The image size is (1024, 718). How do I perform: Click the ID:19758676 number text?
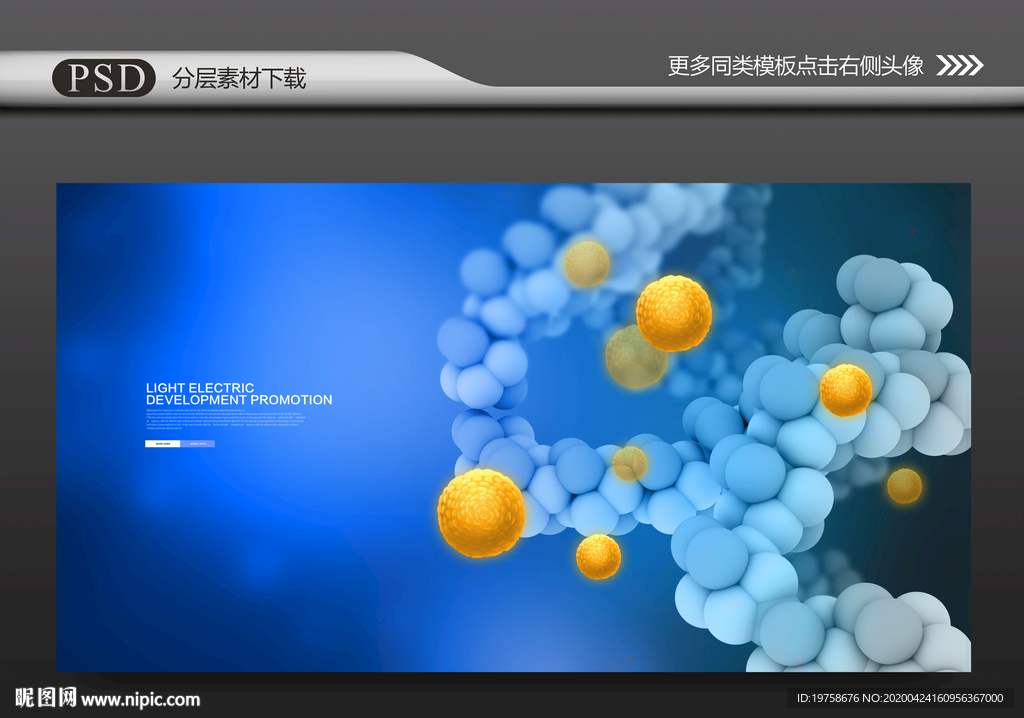point(827,698)
